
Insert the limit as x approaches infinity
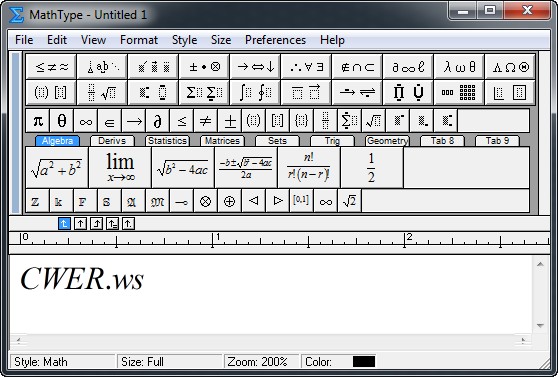pyautogui.click(x=120, y=167)
